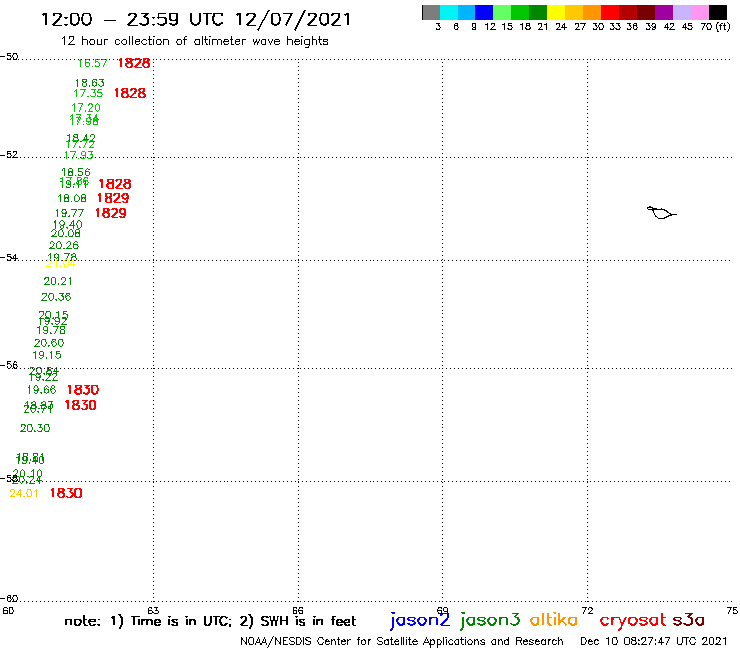Pick the black swatch ending the color scale
The width and height of the screenshot is (740, 650).
coord(717,12)
